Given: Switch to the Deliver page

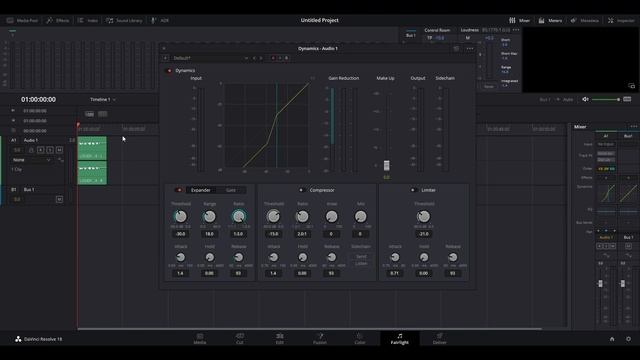Looking at the screenshot, I should [440, 338].
